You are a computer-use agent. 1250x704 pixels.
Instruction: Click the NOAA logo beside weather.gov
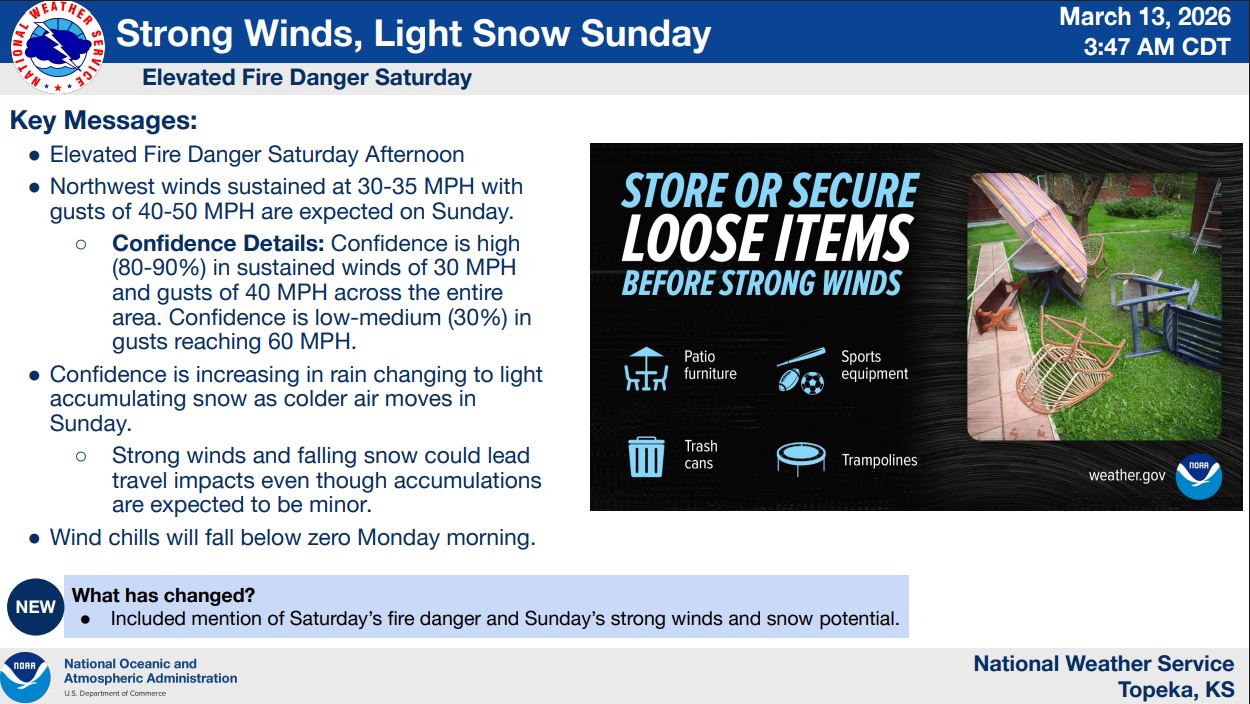(x=1198, y=476)
